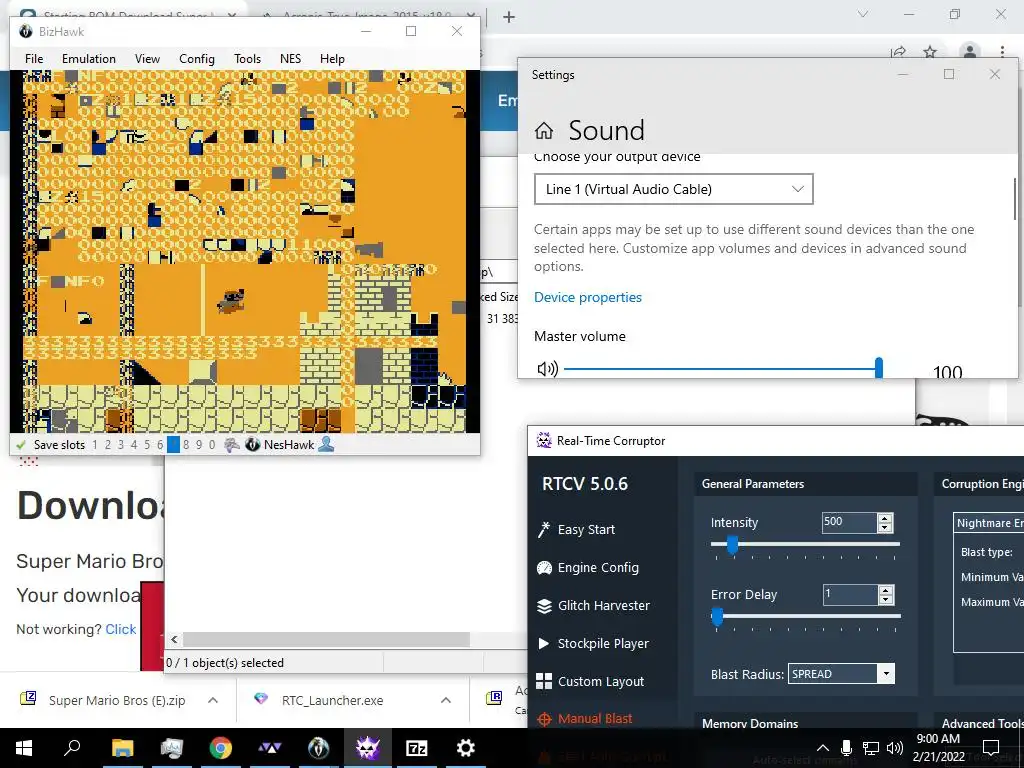Open the Glitch Harvester section
Screen dimensions: 1024x768
pos(593,605)
